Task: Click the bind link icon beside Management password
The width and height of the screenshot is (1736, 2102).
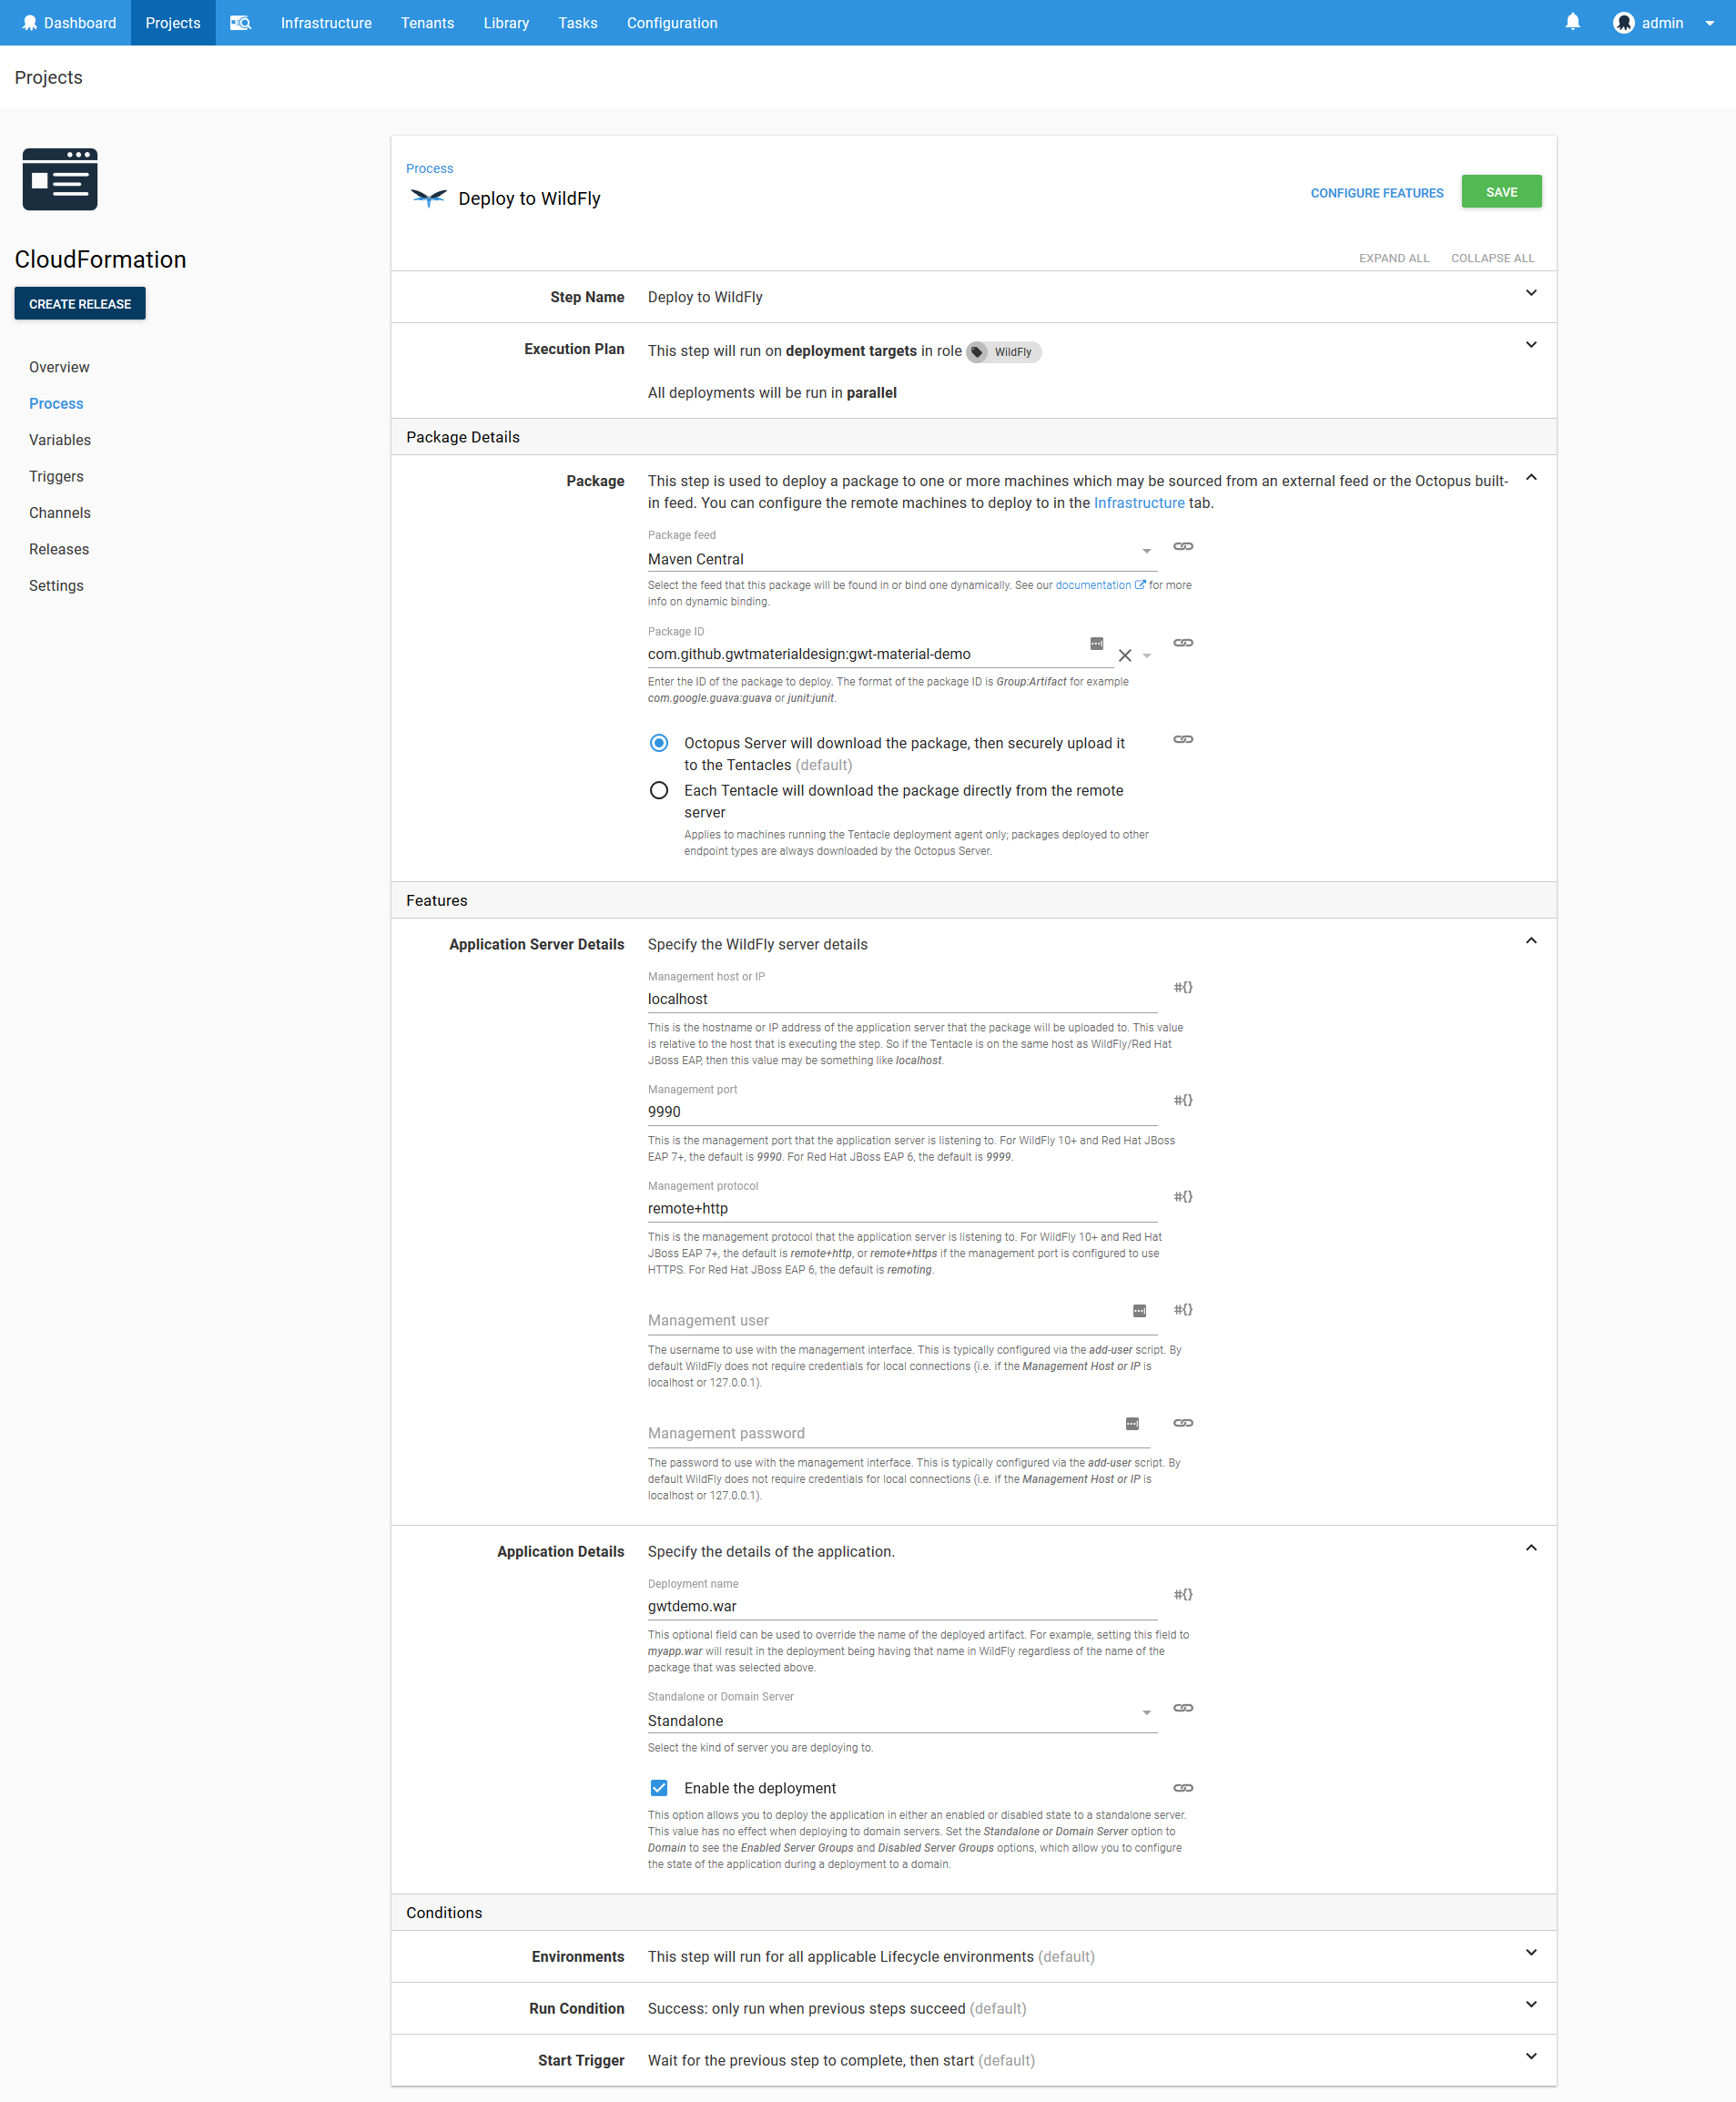Action: coord(1183,1423)
